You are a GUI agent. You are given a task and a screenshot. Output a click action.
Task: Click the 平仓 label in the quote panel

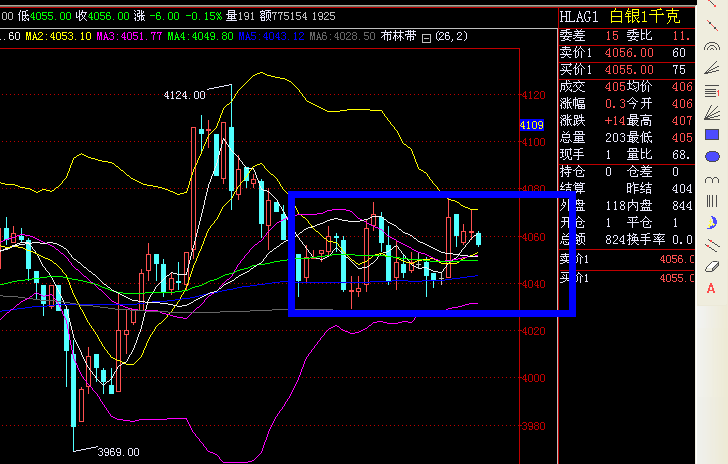click(639, 222)
